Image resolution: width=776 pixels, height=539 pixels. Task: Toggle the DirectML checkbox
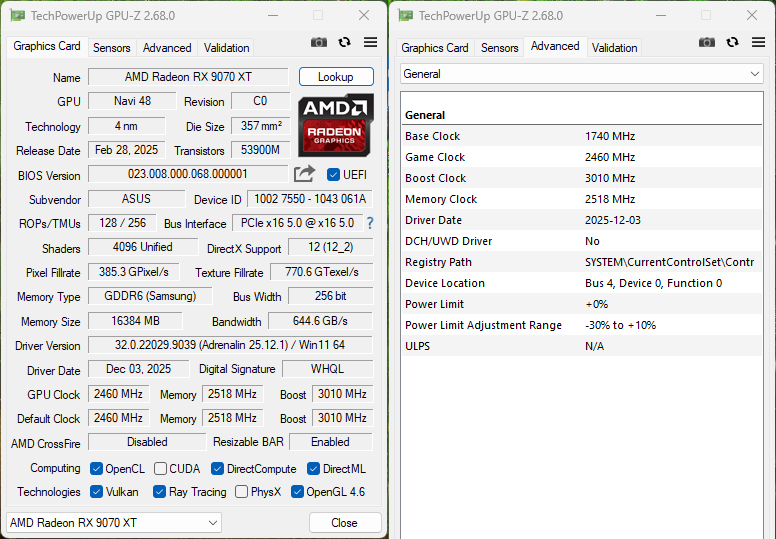coord(313,469)
